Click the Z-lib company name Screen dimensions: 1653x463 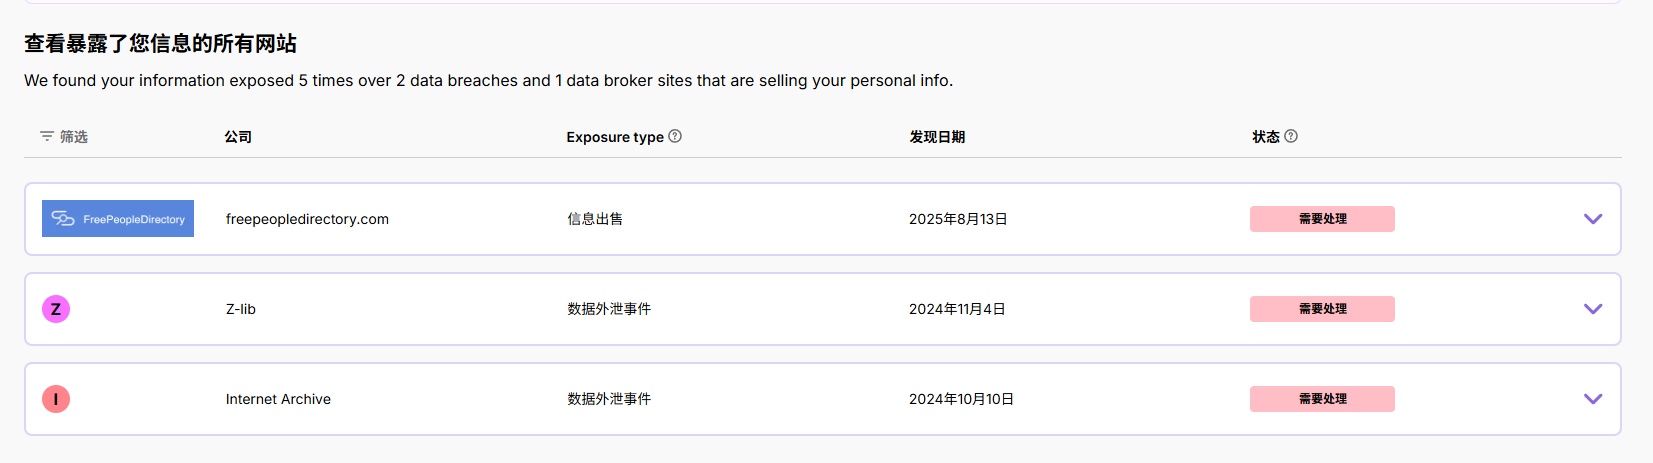click(x=241, y=309)
